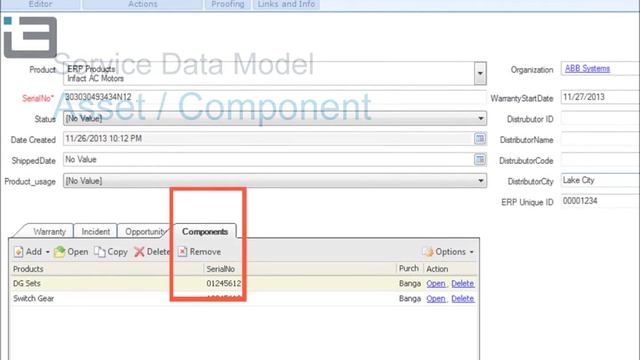Click the SerialNo input field
This screenshot has height=360, width=640.
click(x=275, y=97)
